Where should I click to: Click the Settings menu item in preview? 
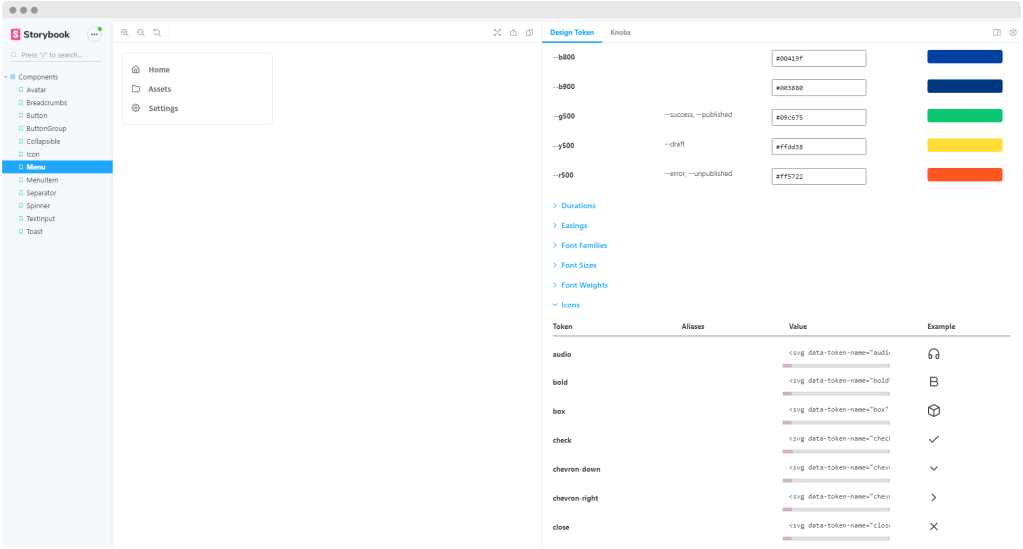point(163,108)
